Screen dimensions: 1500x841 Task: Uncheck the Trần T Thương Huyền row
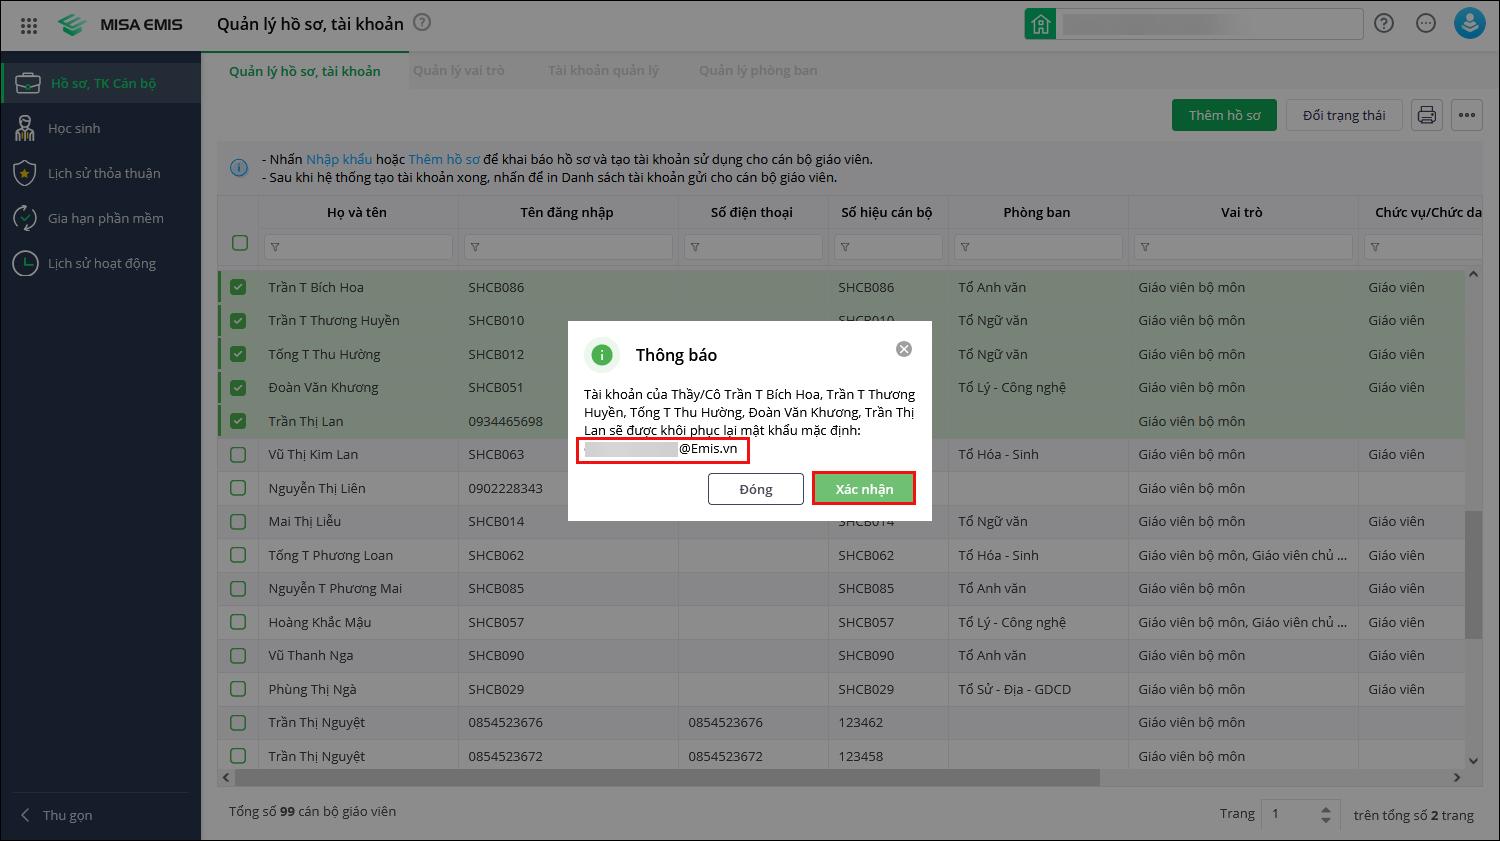click(238, 321)
